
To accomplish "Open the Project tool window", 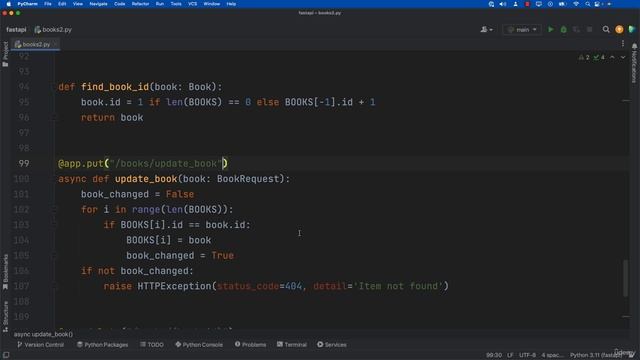I will point(5,54).
